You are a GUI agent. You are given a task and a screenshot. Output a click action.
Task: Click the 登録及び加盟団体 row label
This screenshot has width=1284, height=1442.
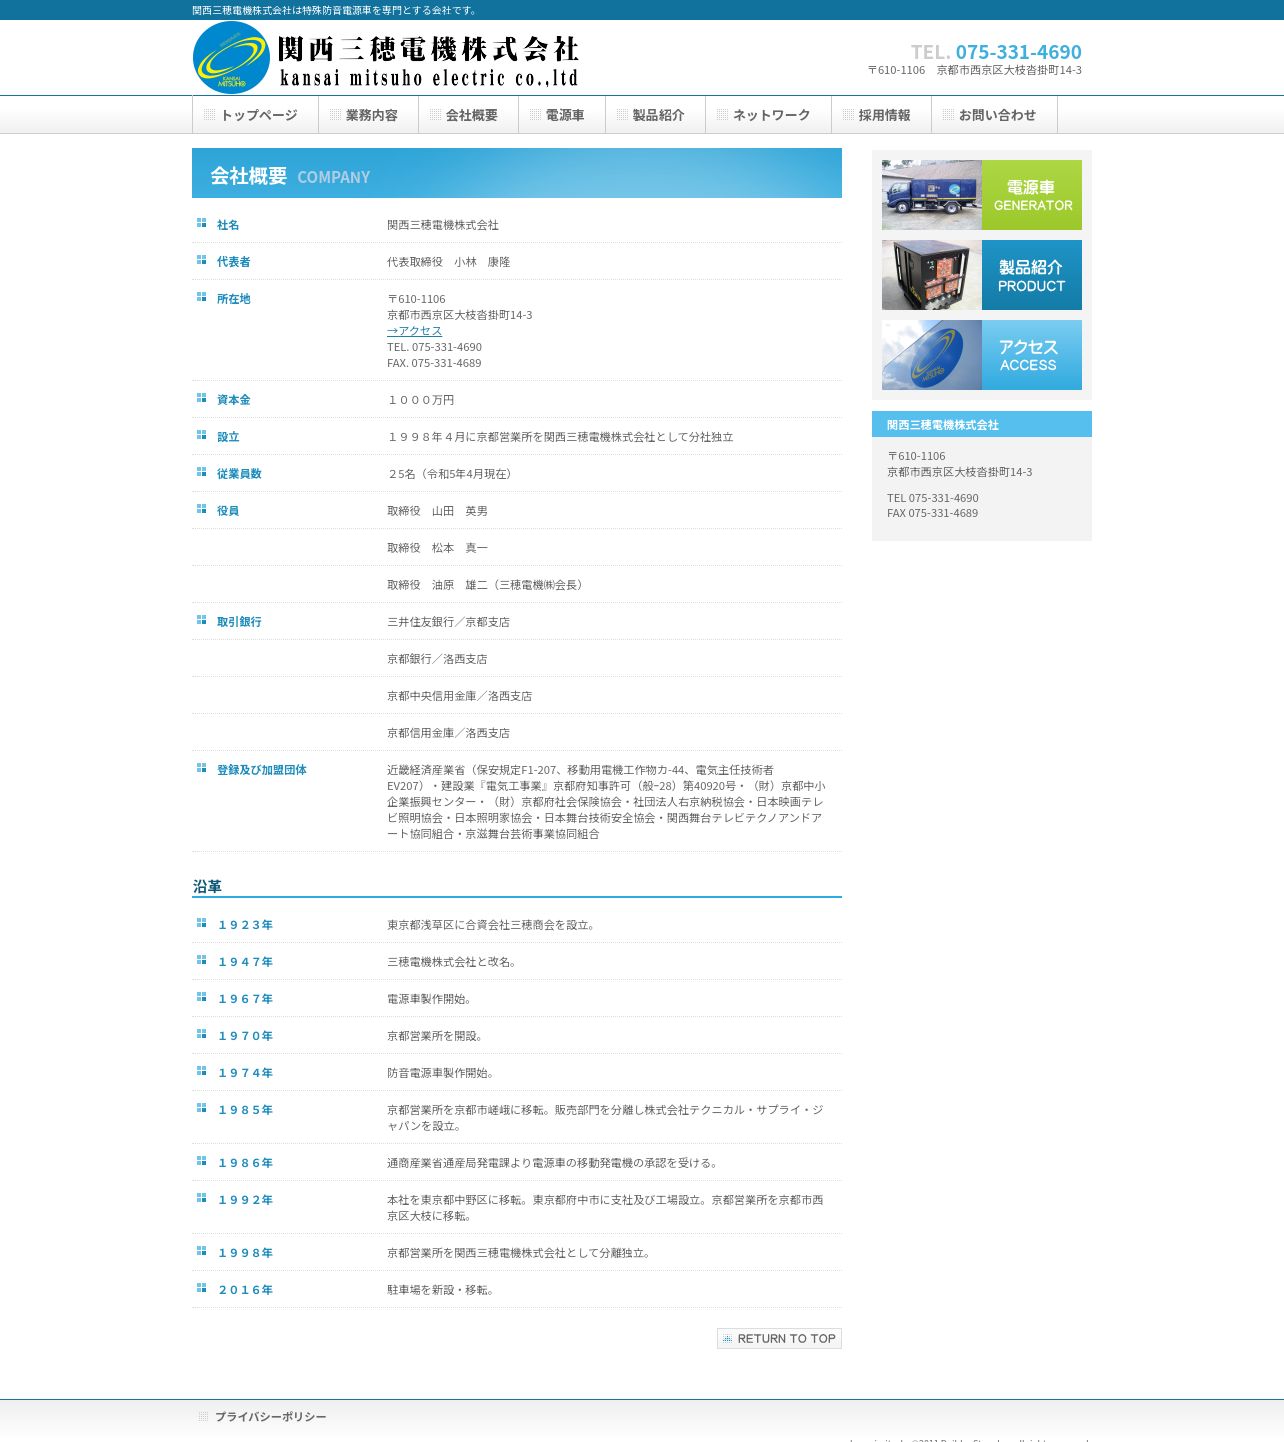[x=262, y=770]
